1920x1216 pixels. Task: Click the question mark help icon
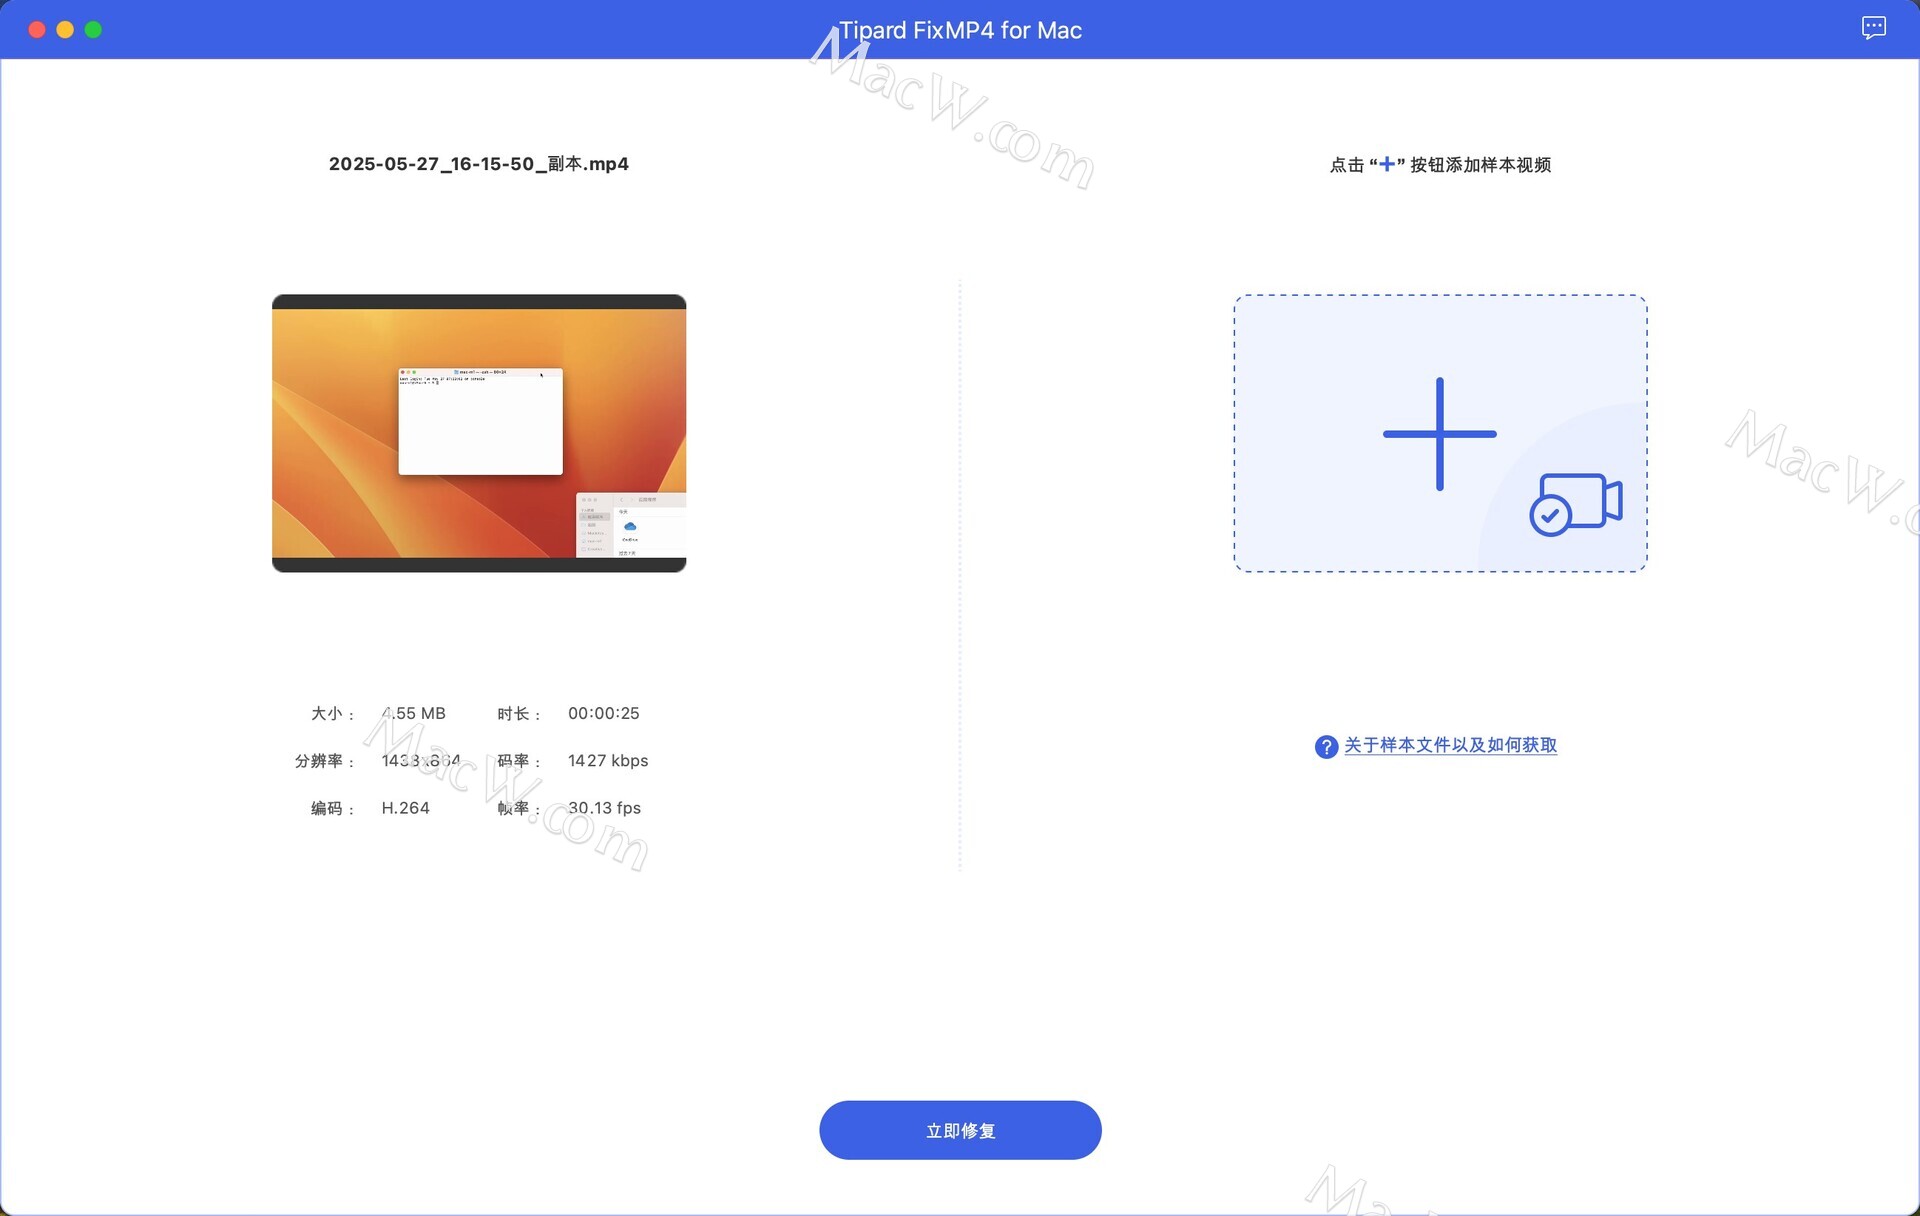tap(1326, 746)
